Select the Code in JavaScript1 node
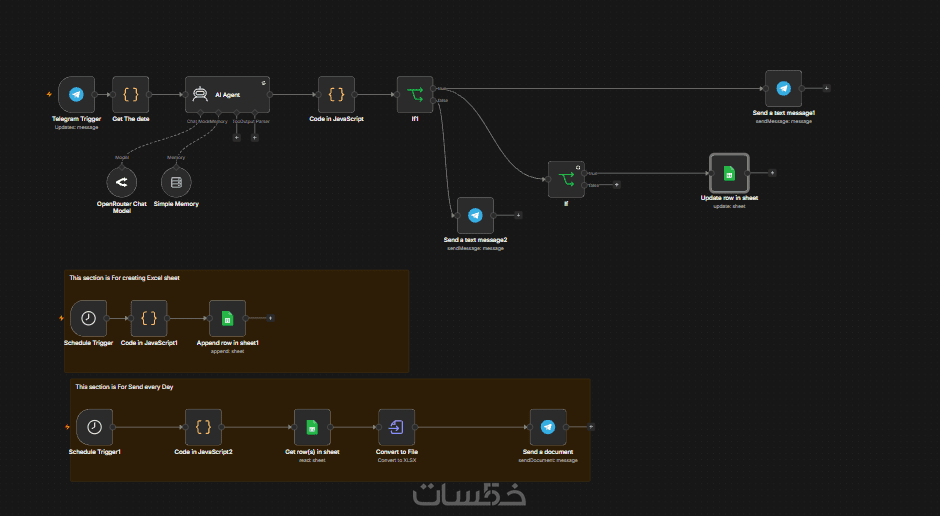940x516 pixels. (149, 318)
